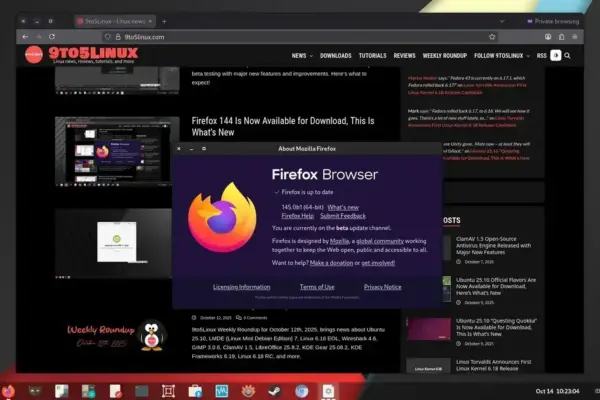This screenshot has height=400, width=600.
Task: Open Ubuntu 25.10 Questing Quokka post
Action: point(496,327)
